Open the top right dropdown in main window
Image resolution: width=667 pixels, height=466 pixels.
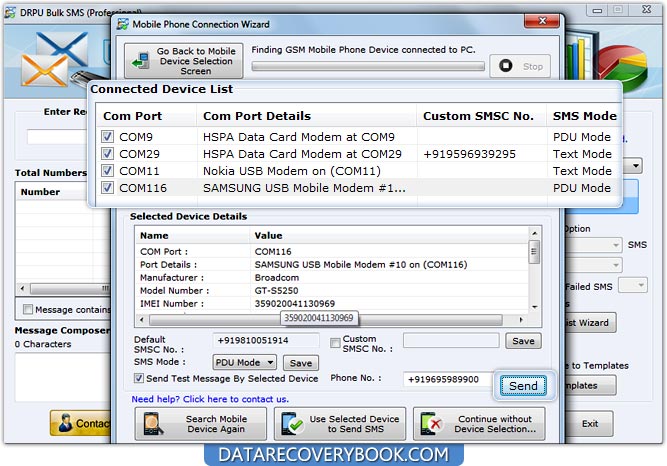pos(633,165)
